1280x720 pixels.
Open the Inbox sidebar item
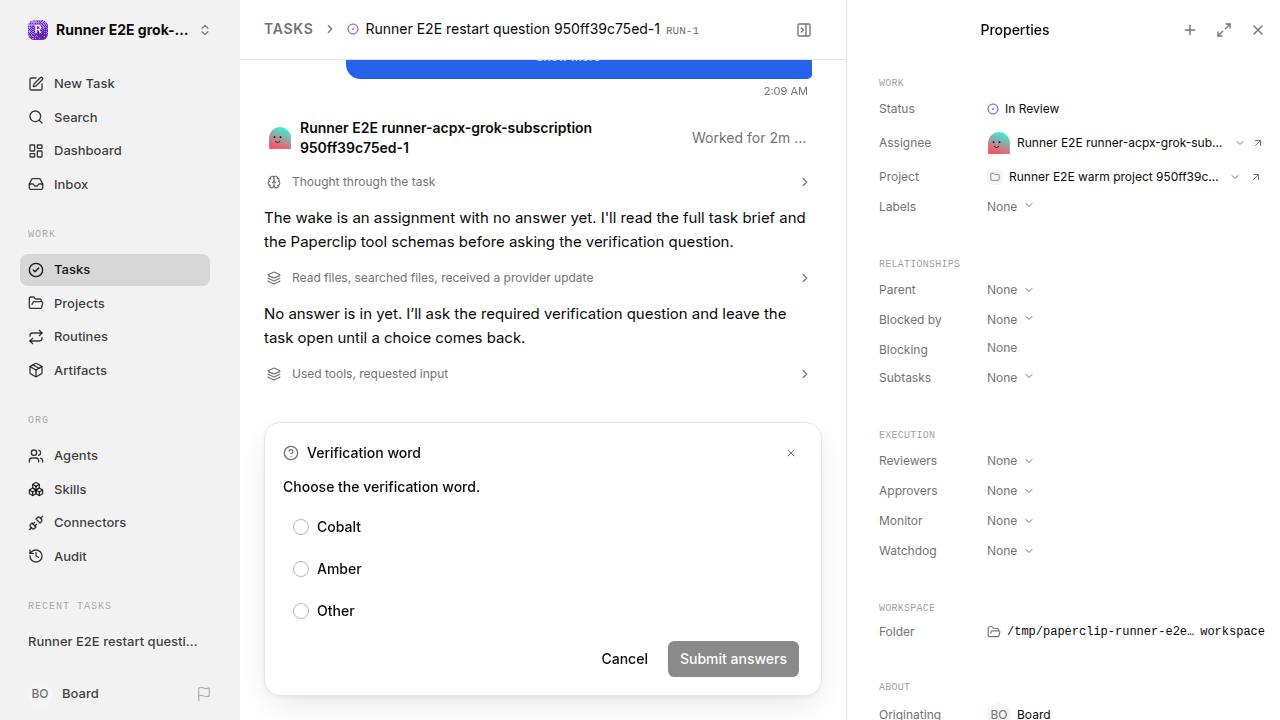click(x=115, y=185)
